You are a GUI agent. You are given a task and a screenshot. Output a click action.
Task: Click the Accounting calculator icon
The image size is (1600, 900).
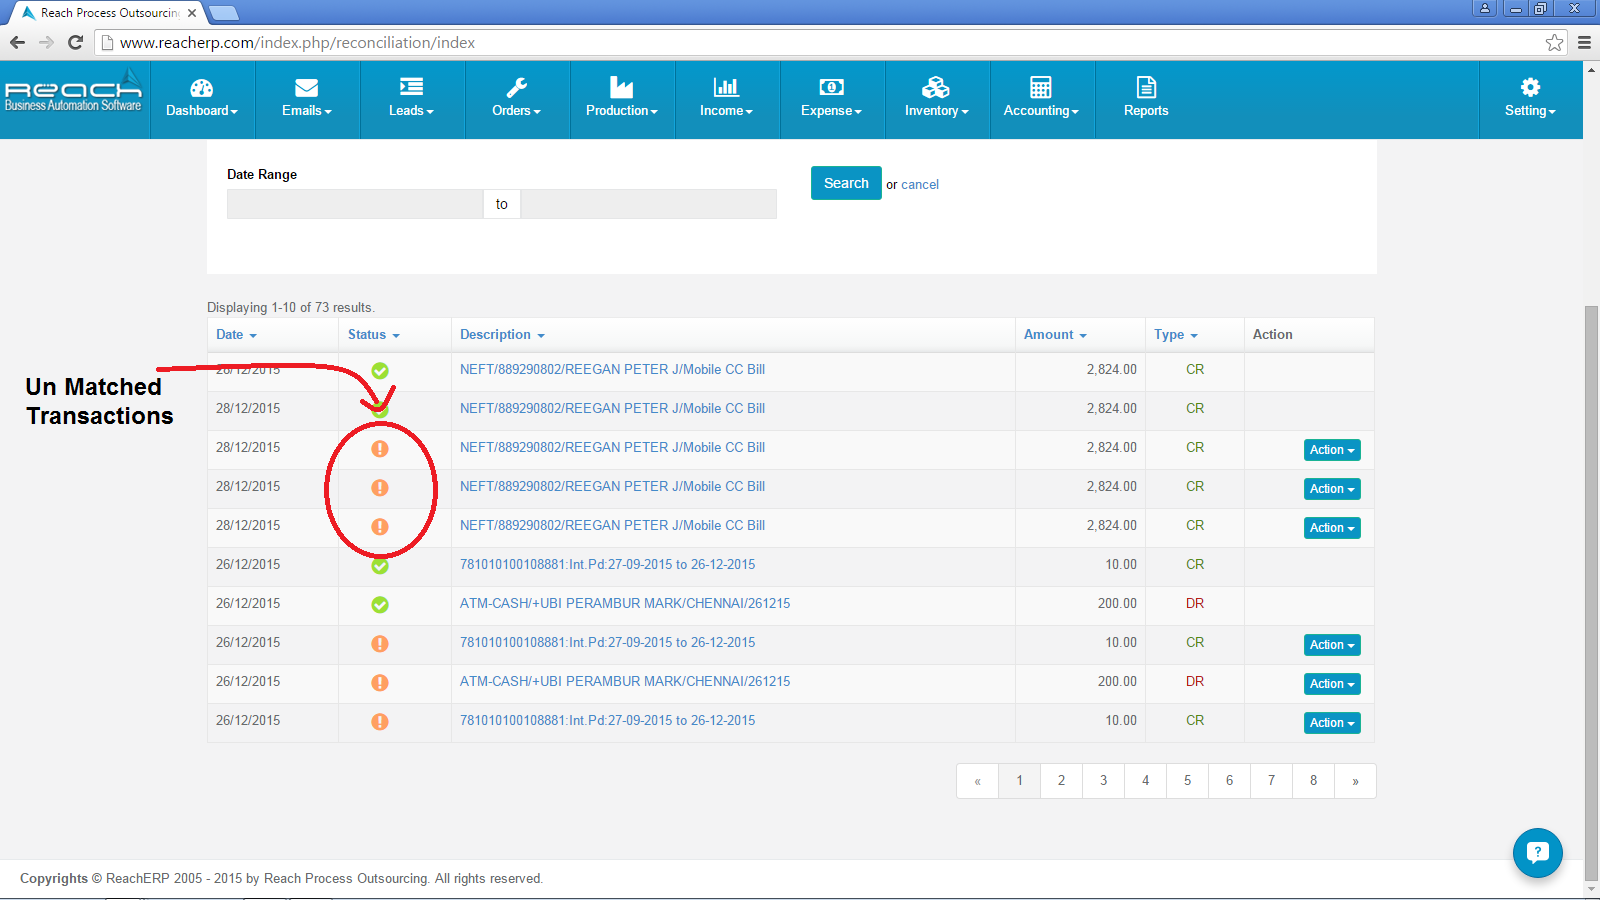[1041, 87]
